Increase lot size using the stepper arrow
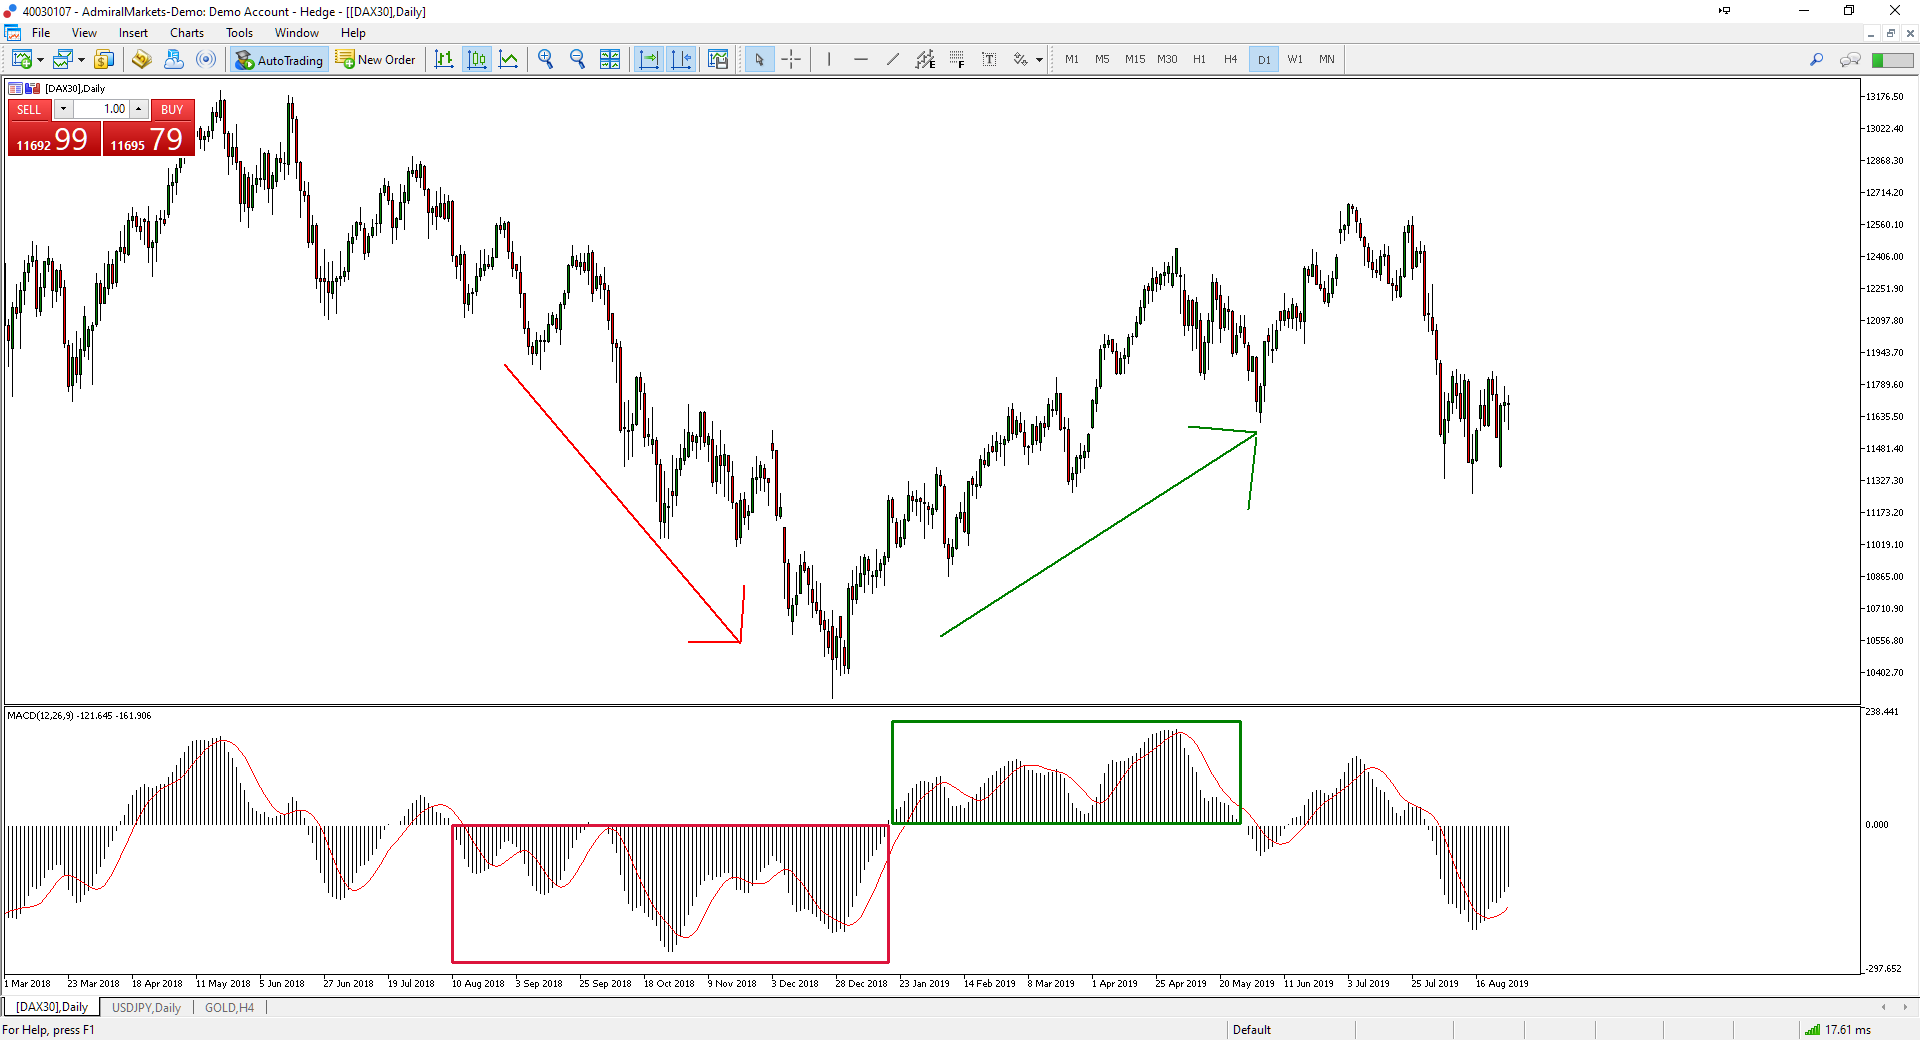This screenshot has width=1920, height=1040. click(x=138, y=104)
